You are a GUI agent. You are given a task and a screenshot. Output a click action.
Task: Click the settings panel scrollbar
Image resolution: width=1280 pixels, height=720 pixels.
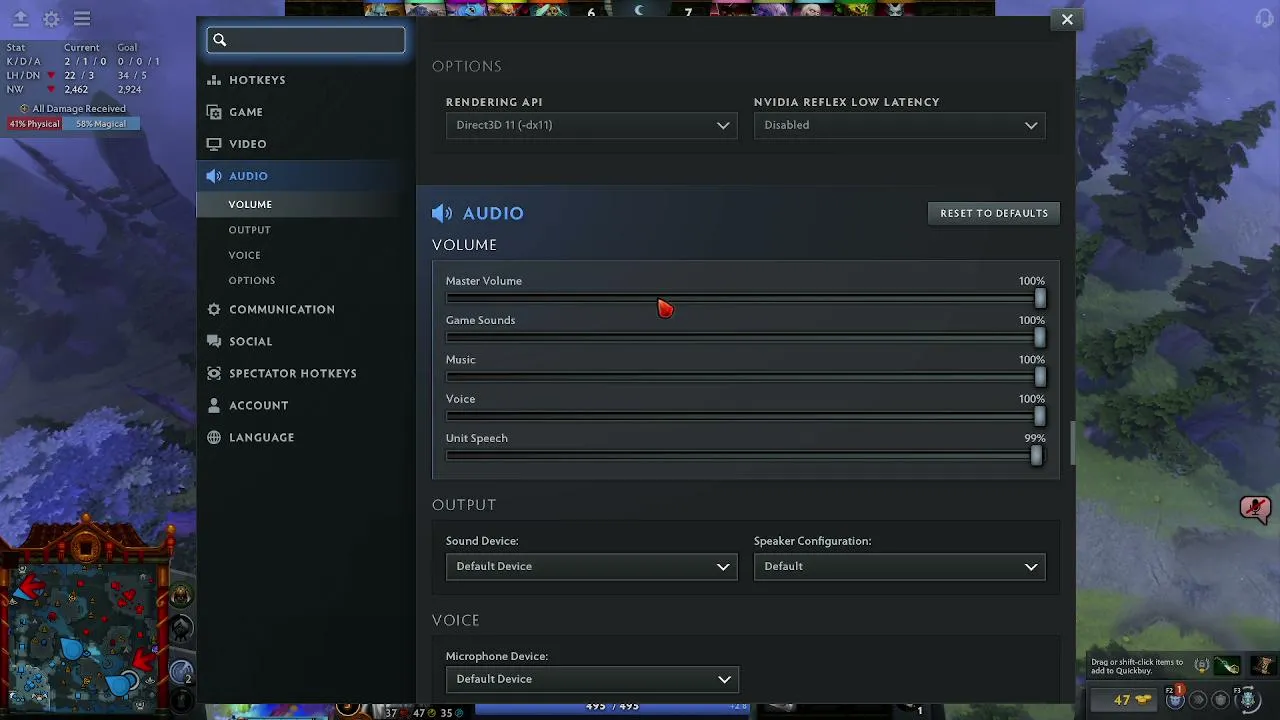(x=1072, y=443)
